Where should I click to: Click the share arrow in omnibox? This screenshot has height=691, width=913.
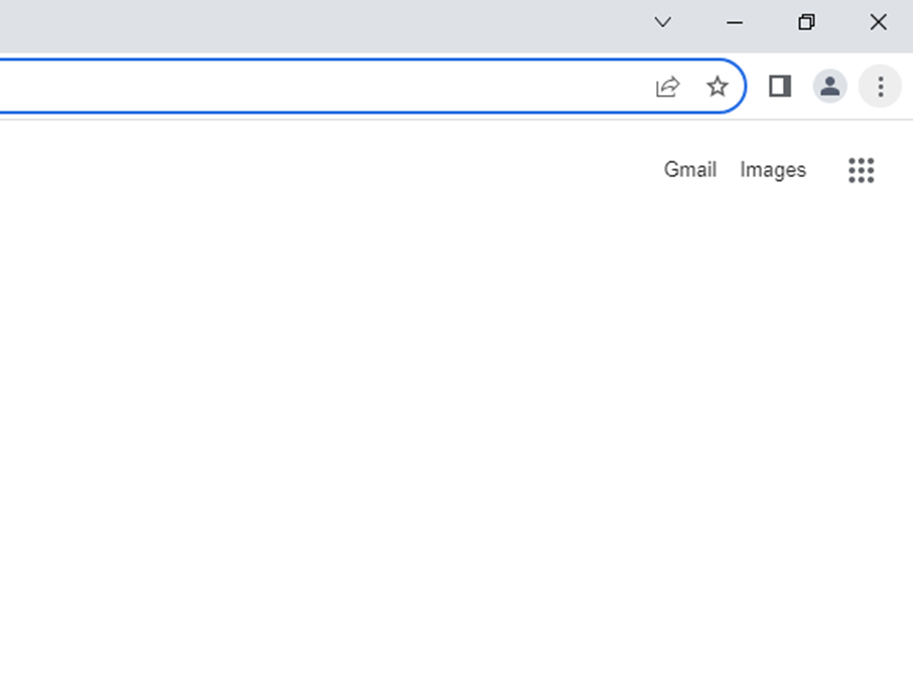point(667,87)
